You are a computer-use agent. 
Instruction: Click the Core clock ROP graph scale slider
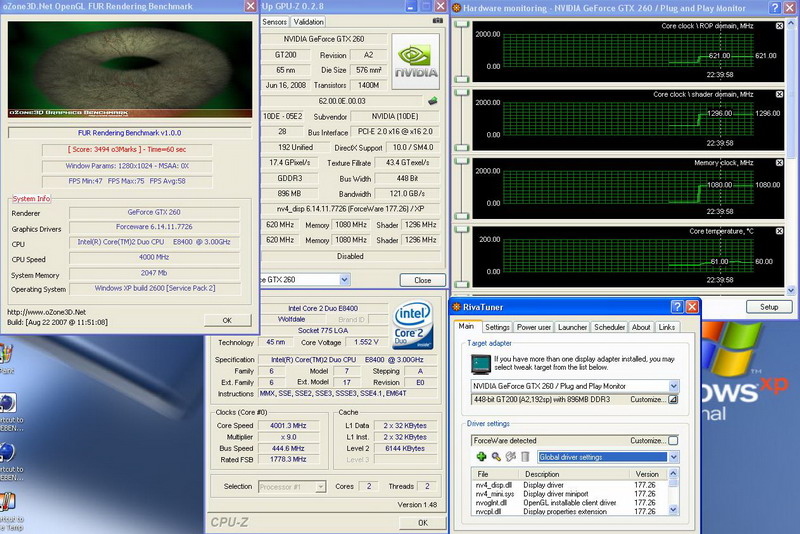[x=461, y=52]
